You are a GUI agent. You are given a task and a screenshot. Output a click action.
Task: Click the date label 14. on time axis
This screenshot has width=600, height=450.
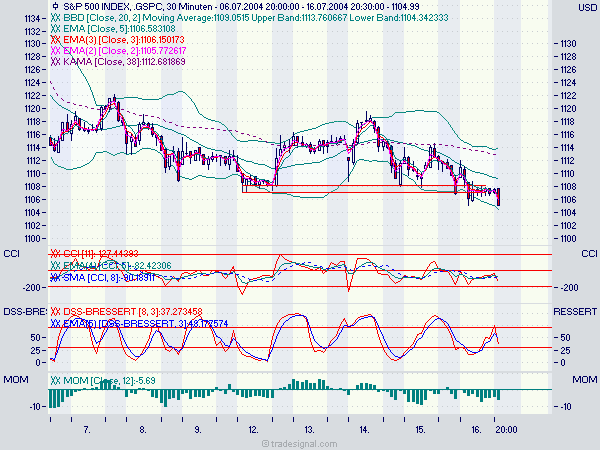365,430
